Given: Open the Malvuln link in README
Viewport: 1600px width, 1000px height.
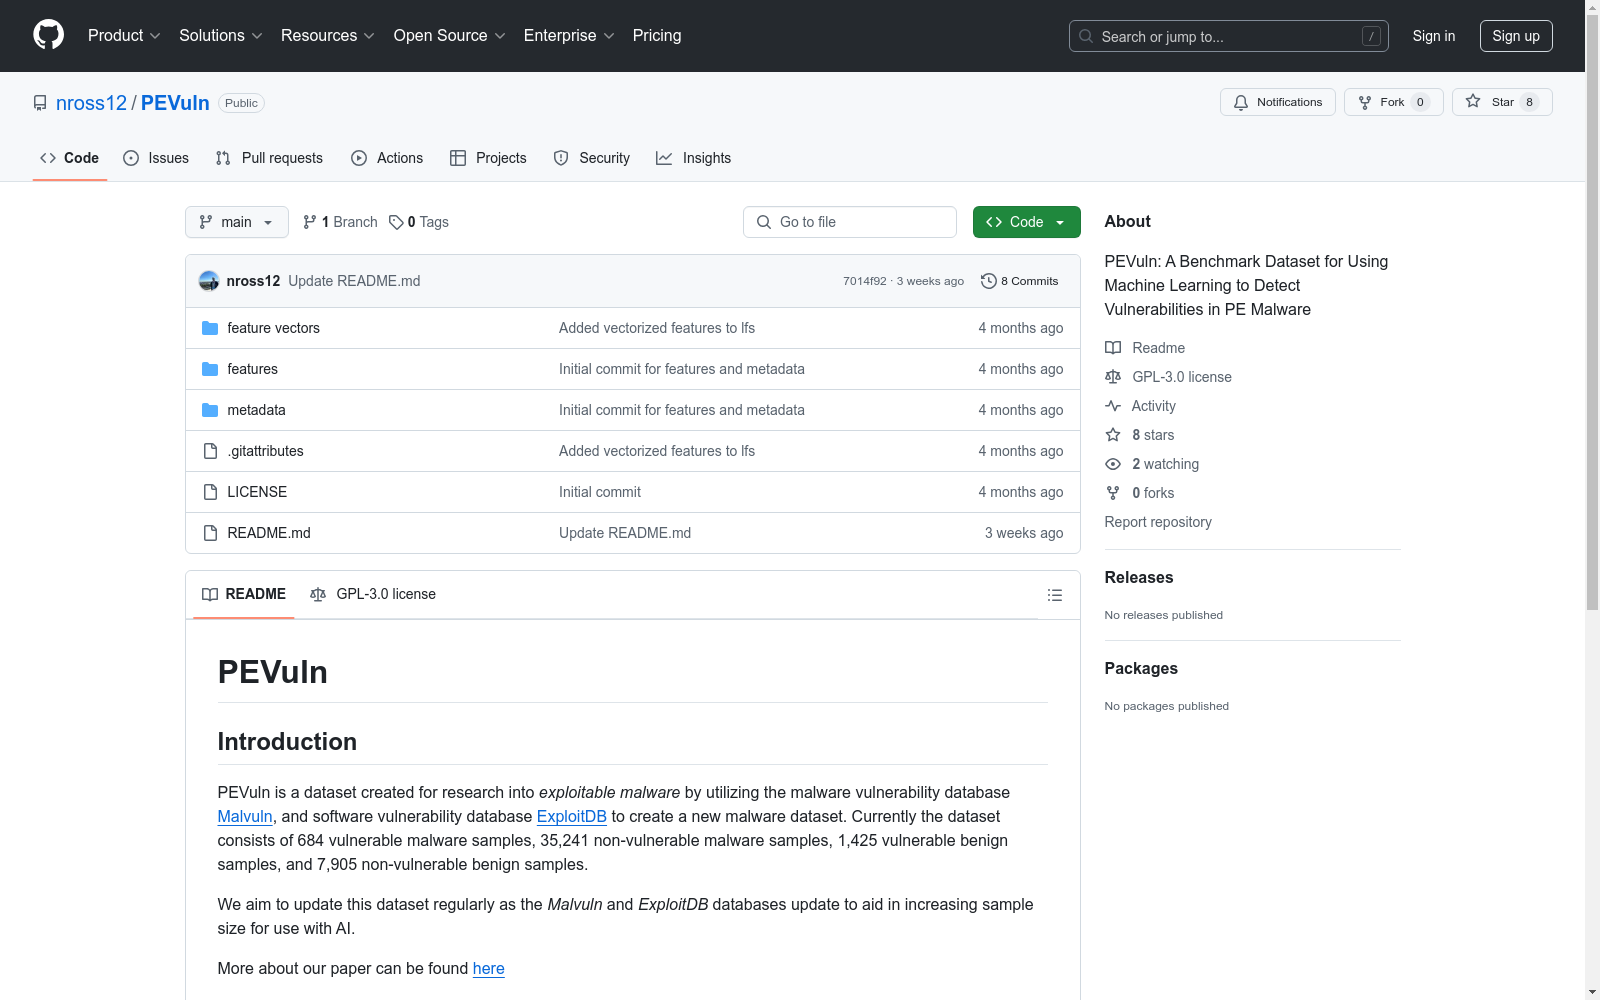Looking at the screenshot, I should click(x=245, y=816).
